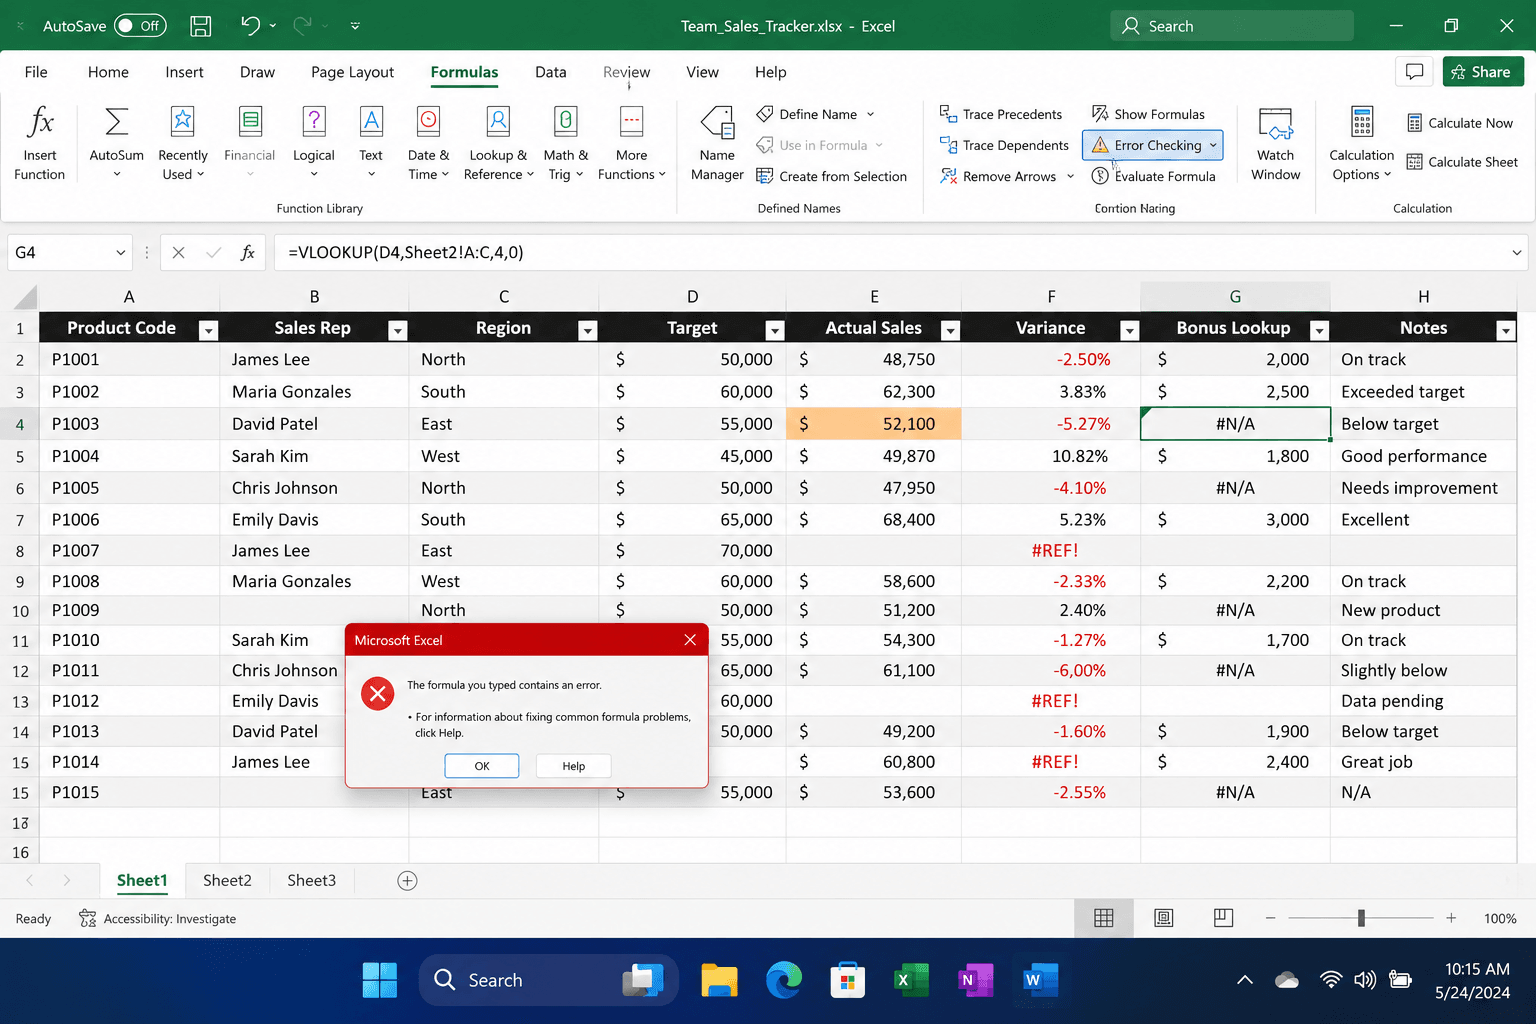Click the Undo arrow in title bar
This screenshot has height=1024, width=1536.
pos(250,26)
